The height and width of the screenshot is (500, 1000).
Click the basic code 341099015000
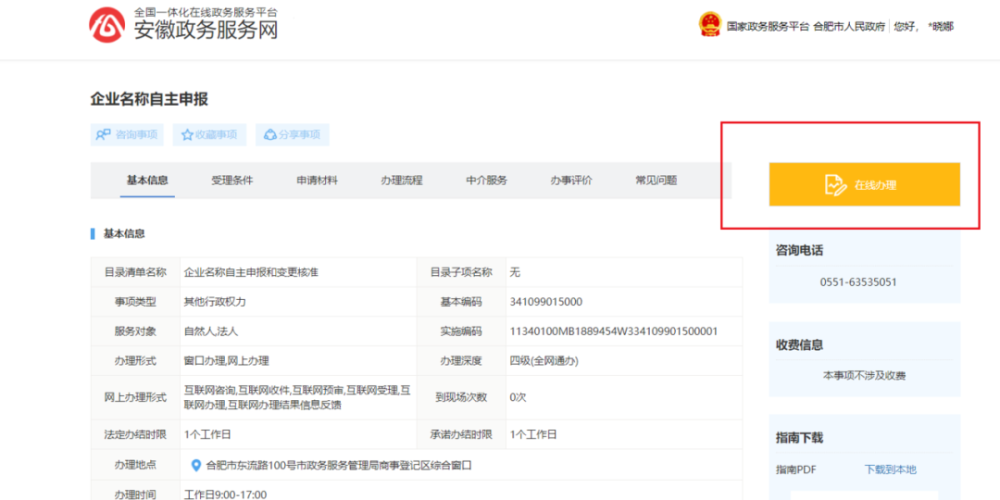coord(546,302)
